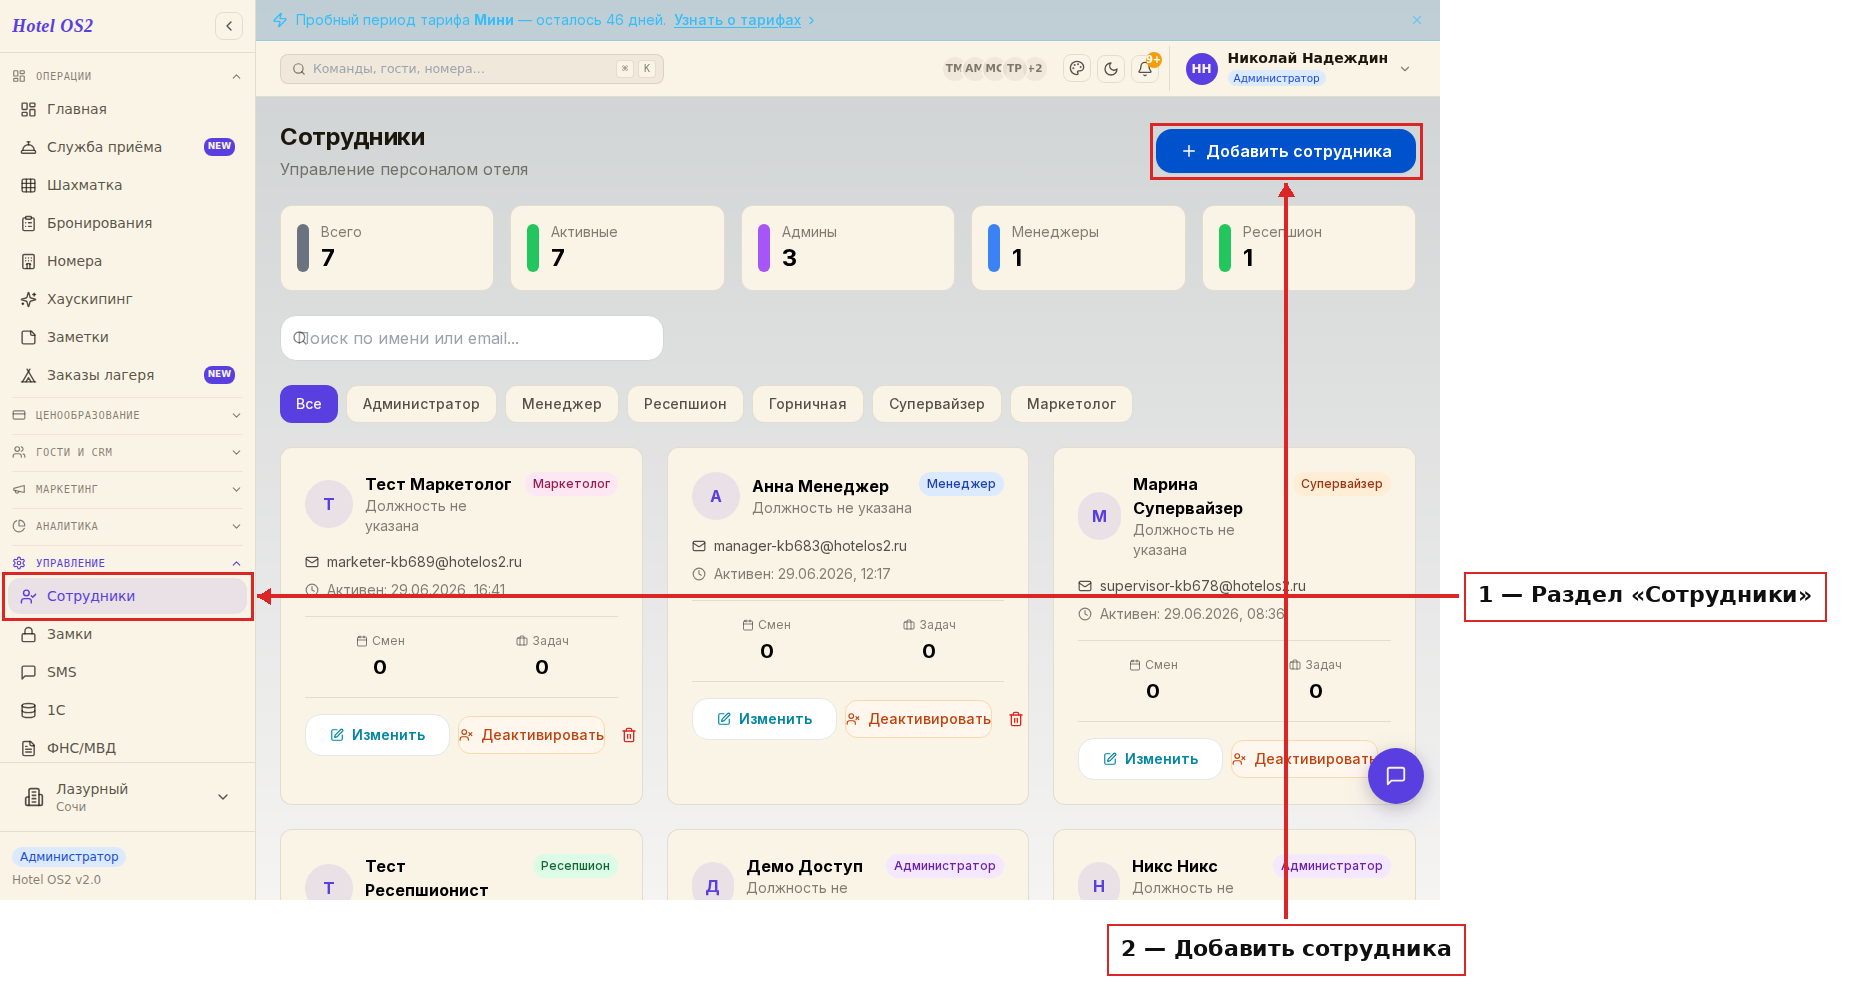Click the Активные stat card
Screen dimensions: 1850x999
[617, 248]
